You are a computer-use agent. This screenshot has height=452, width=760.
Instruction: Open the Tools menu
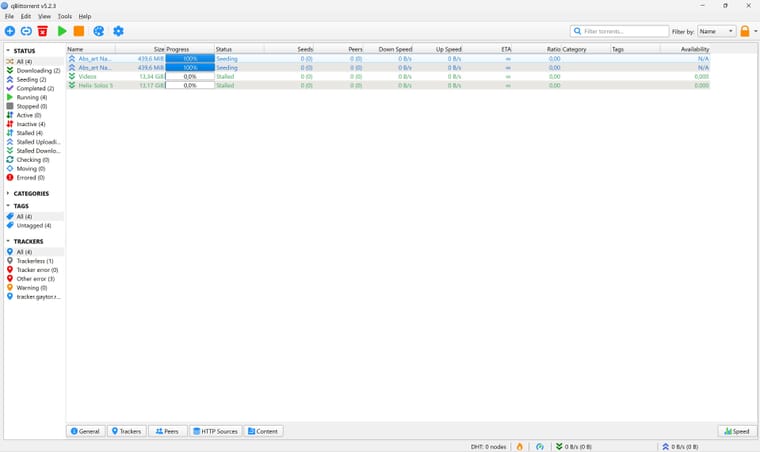pyautogui.click(x=64, y=16)
